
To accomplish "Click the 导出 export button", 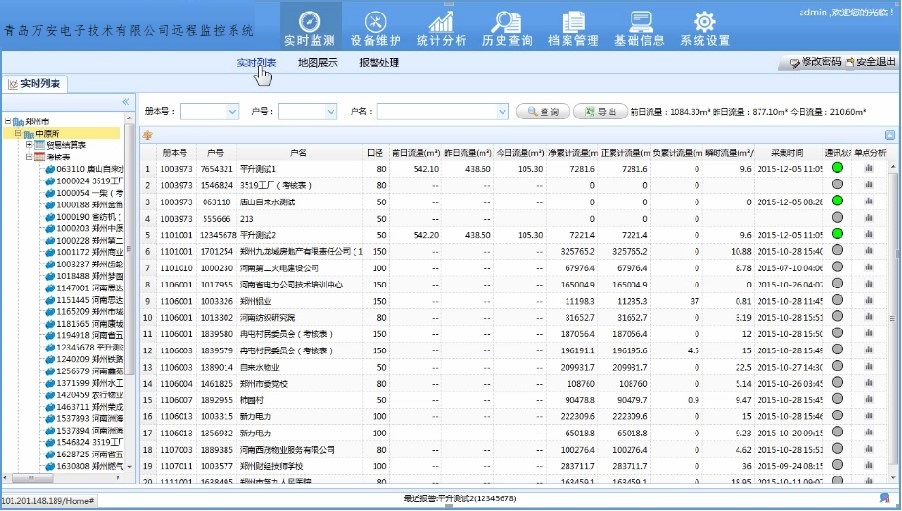I will click(x=599, y=111).
